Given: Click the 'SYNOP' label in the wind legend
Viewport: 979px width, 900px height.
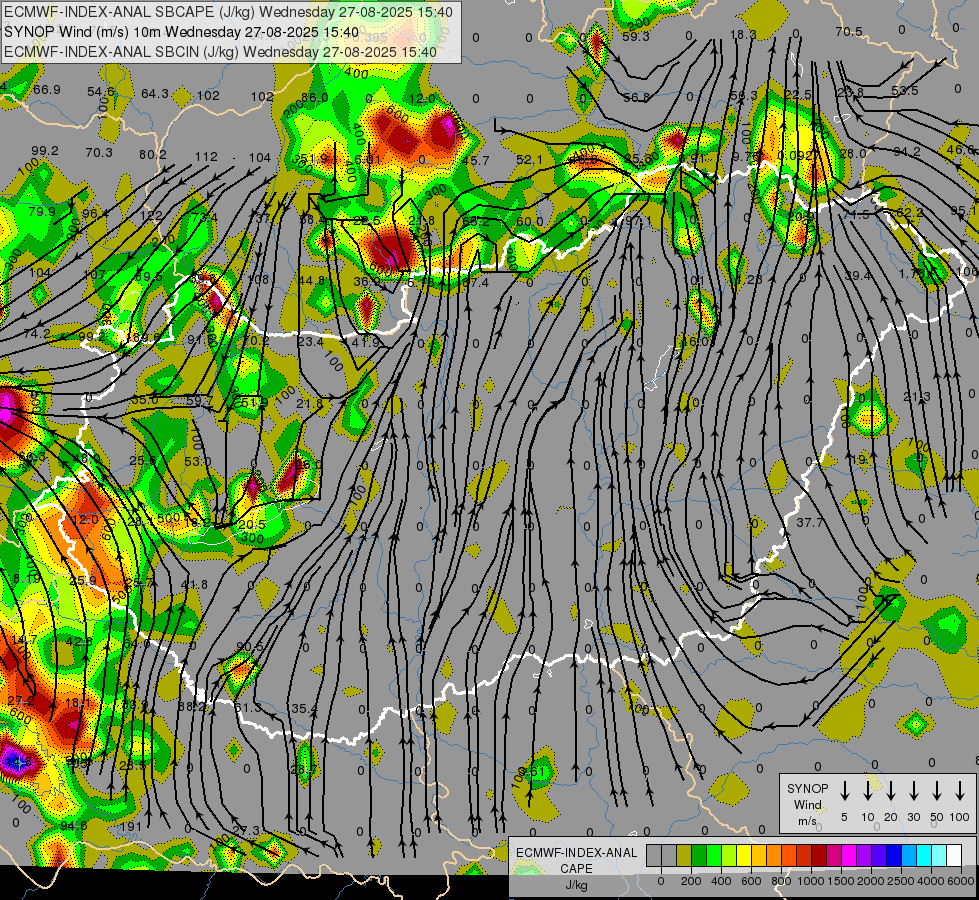Looking at the screenshot, I should pyautogui.click(x=807, y=788).
